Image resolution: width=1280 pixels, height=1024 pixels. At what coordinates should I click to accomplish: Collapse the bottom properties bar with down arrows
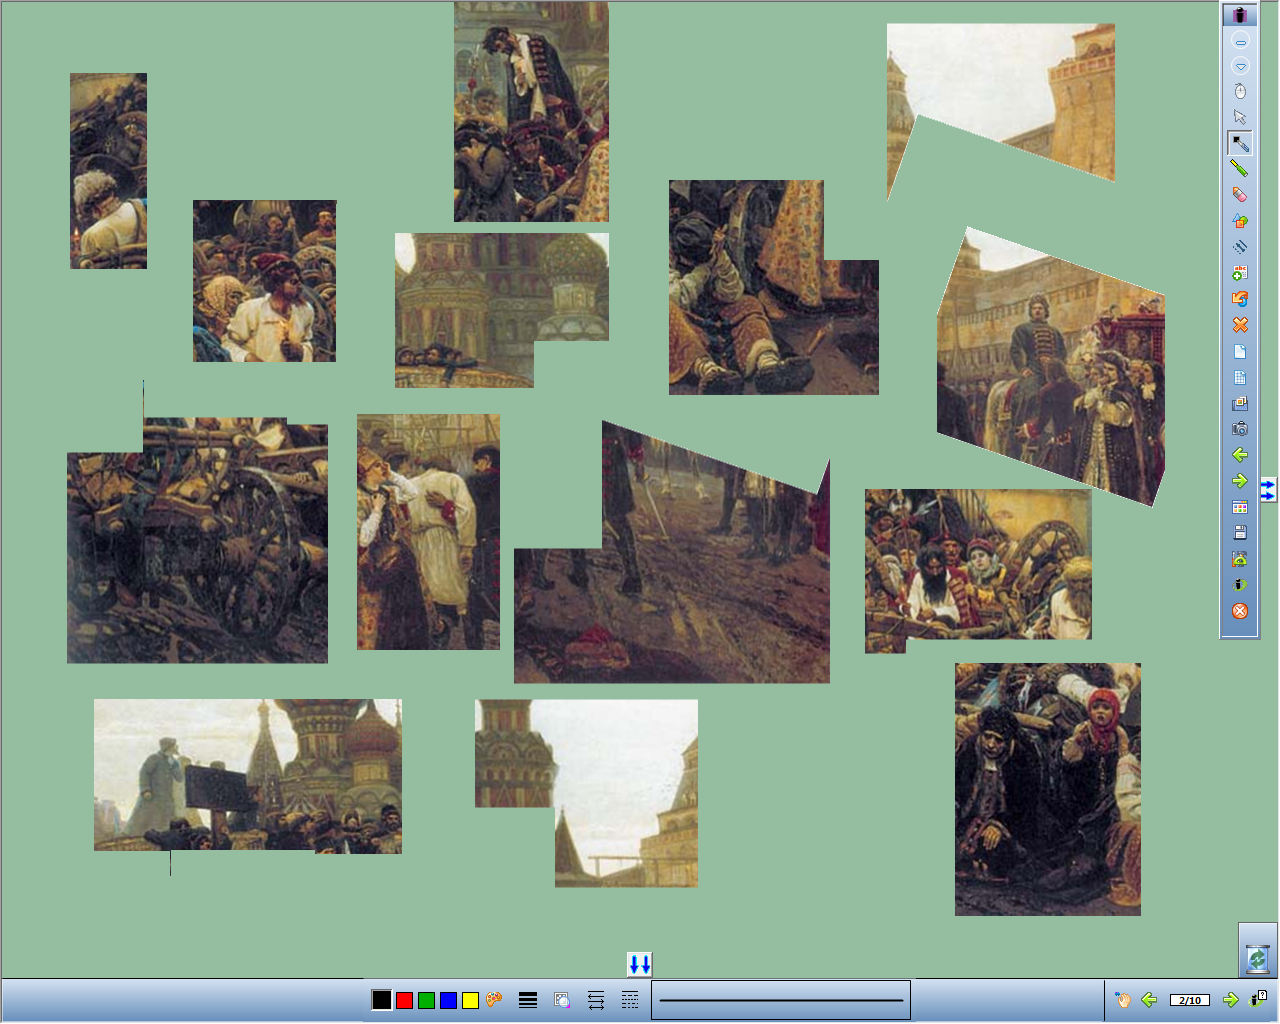[640, 964]
